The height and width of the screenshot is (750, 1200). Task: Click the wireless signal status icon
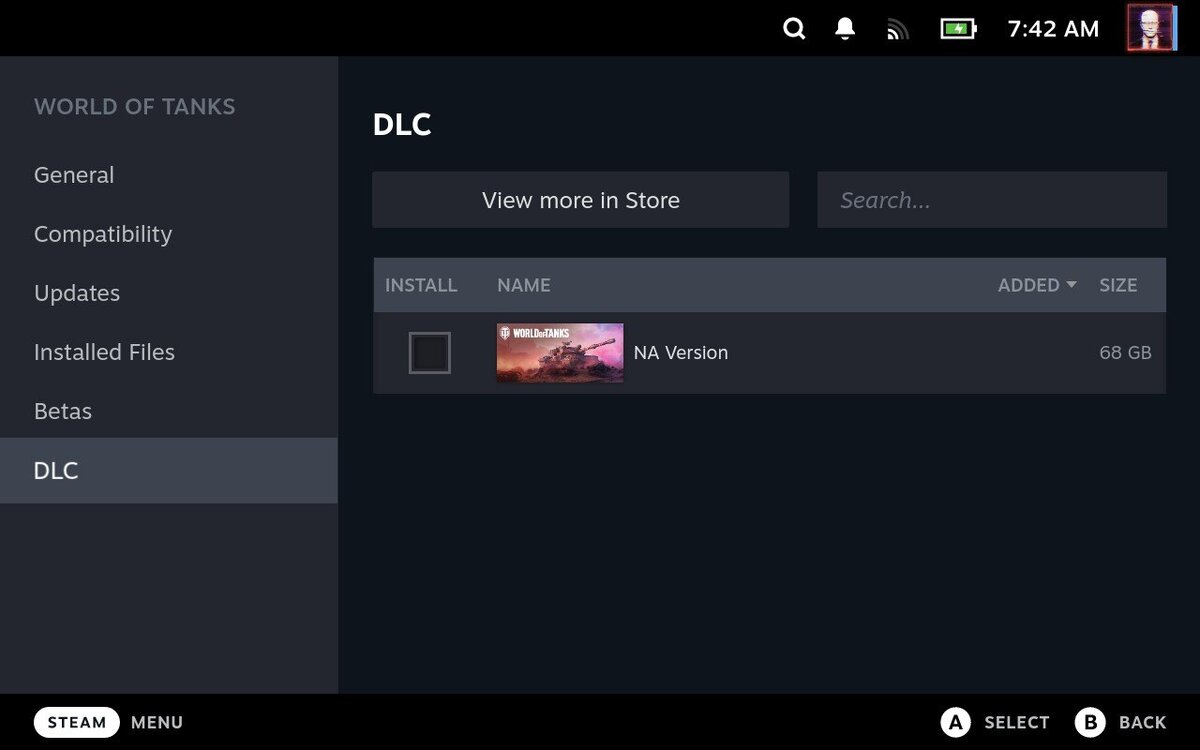click(x=897, y=30)
